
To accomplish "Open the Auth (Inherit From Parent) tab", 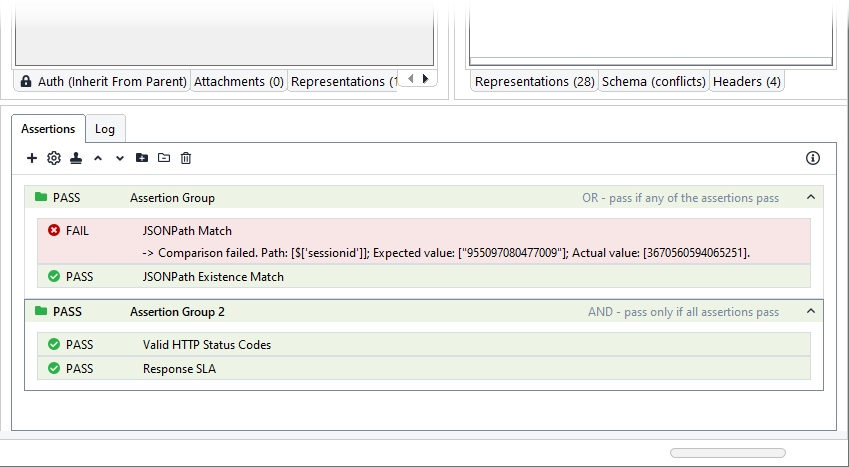I will (x=102, y=81).
